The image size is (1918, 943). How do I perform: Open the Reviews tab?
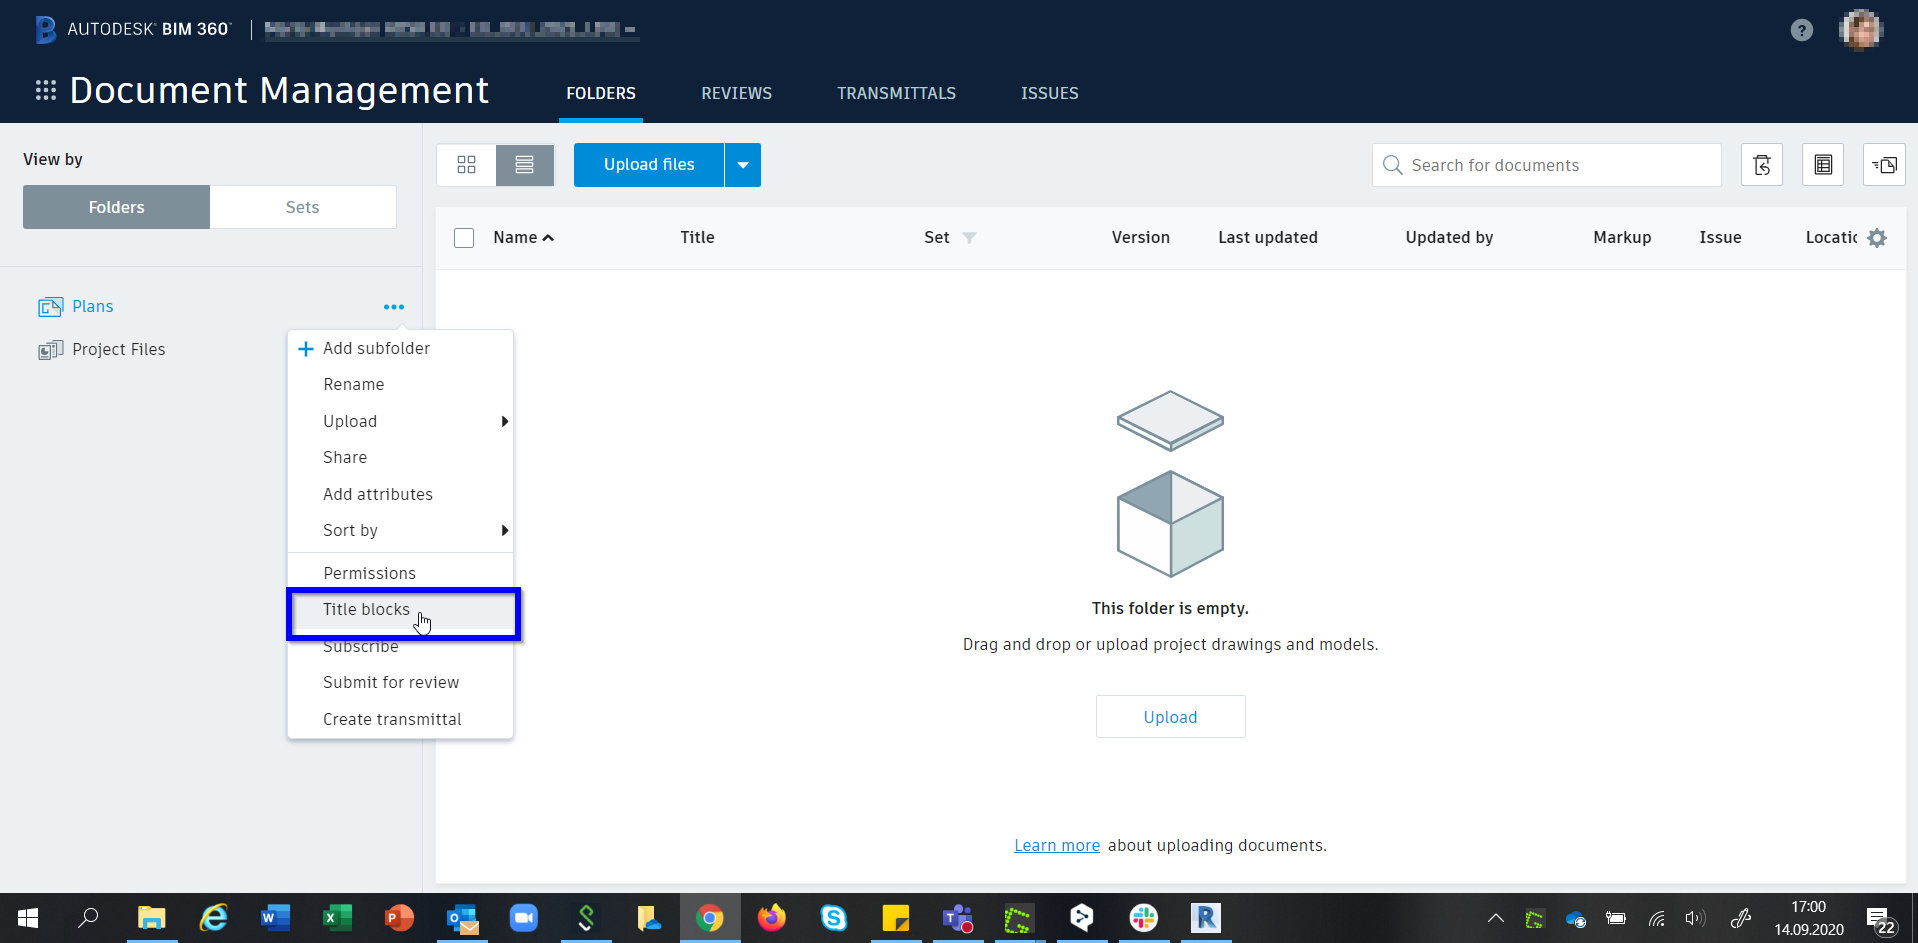(x=737, y=93)
